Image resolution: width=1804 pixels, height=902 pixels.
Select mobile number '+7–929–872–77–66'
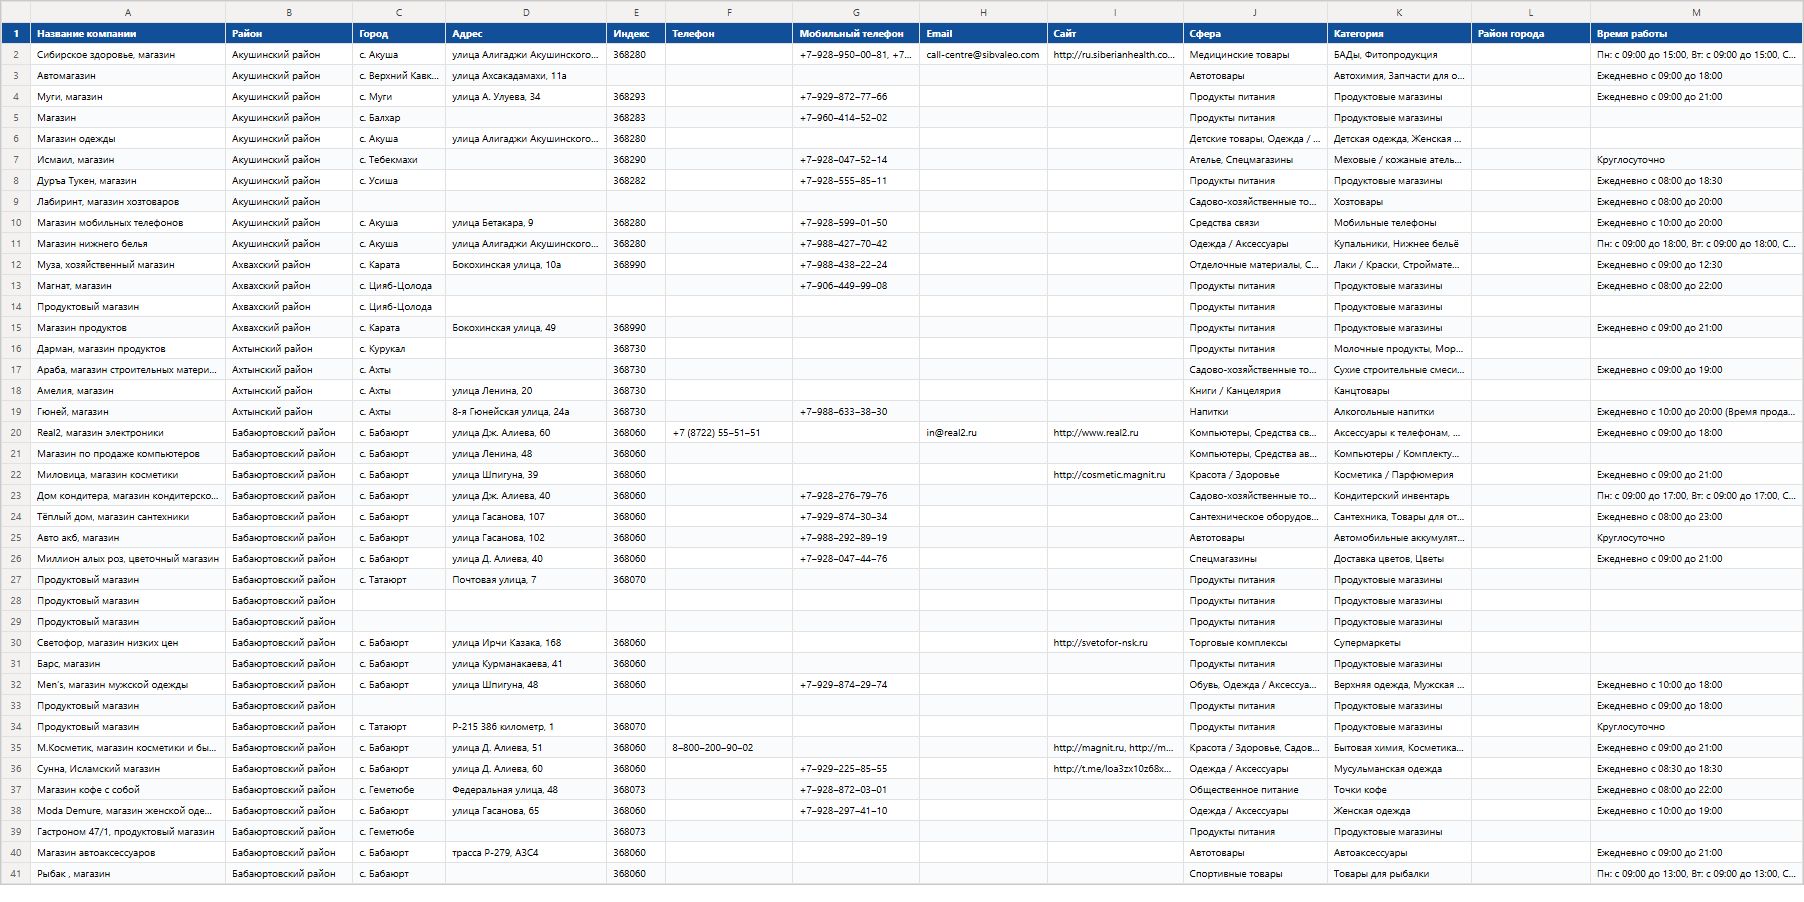point(856,97)
